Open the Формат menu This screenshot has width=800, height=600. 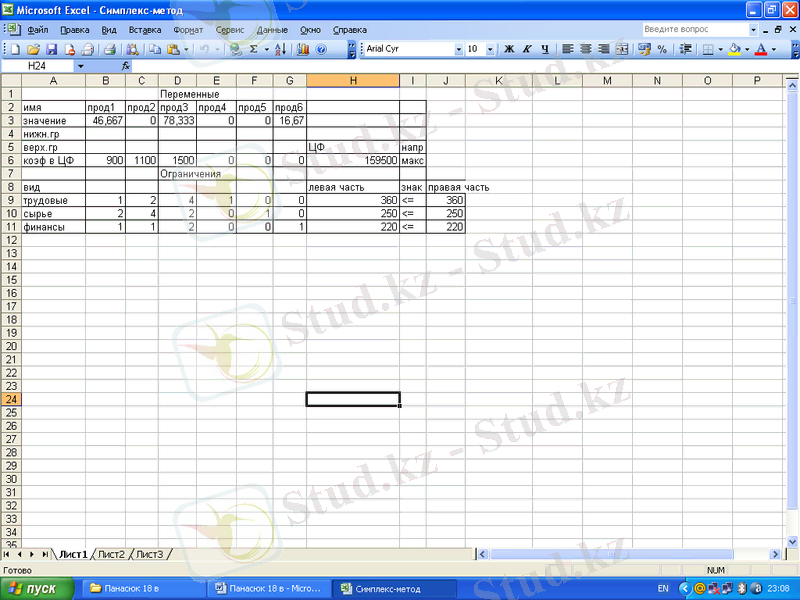click(188, 30)
